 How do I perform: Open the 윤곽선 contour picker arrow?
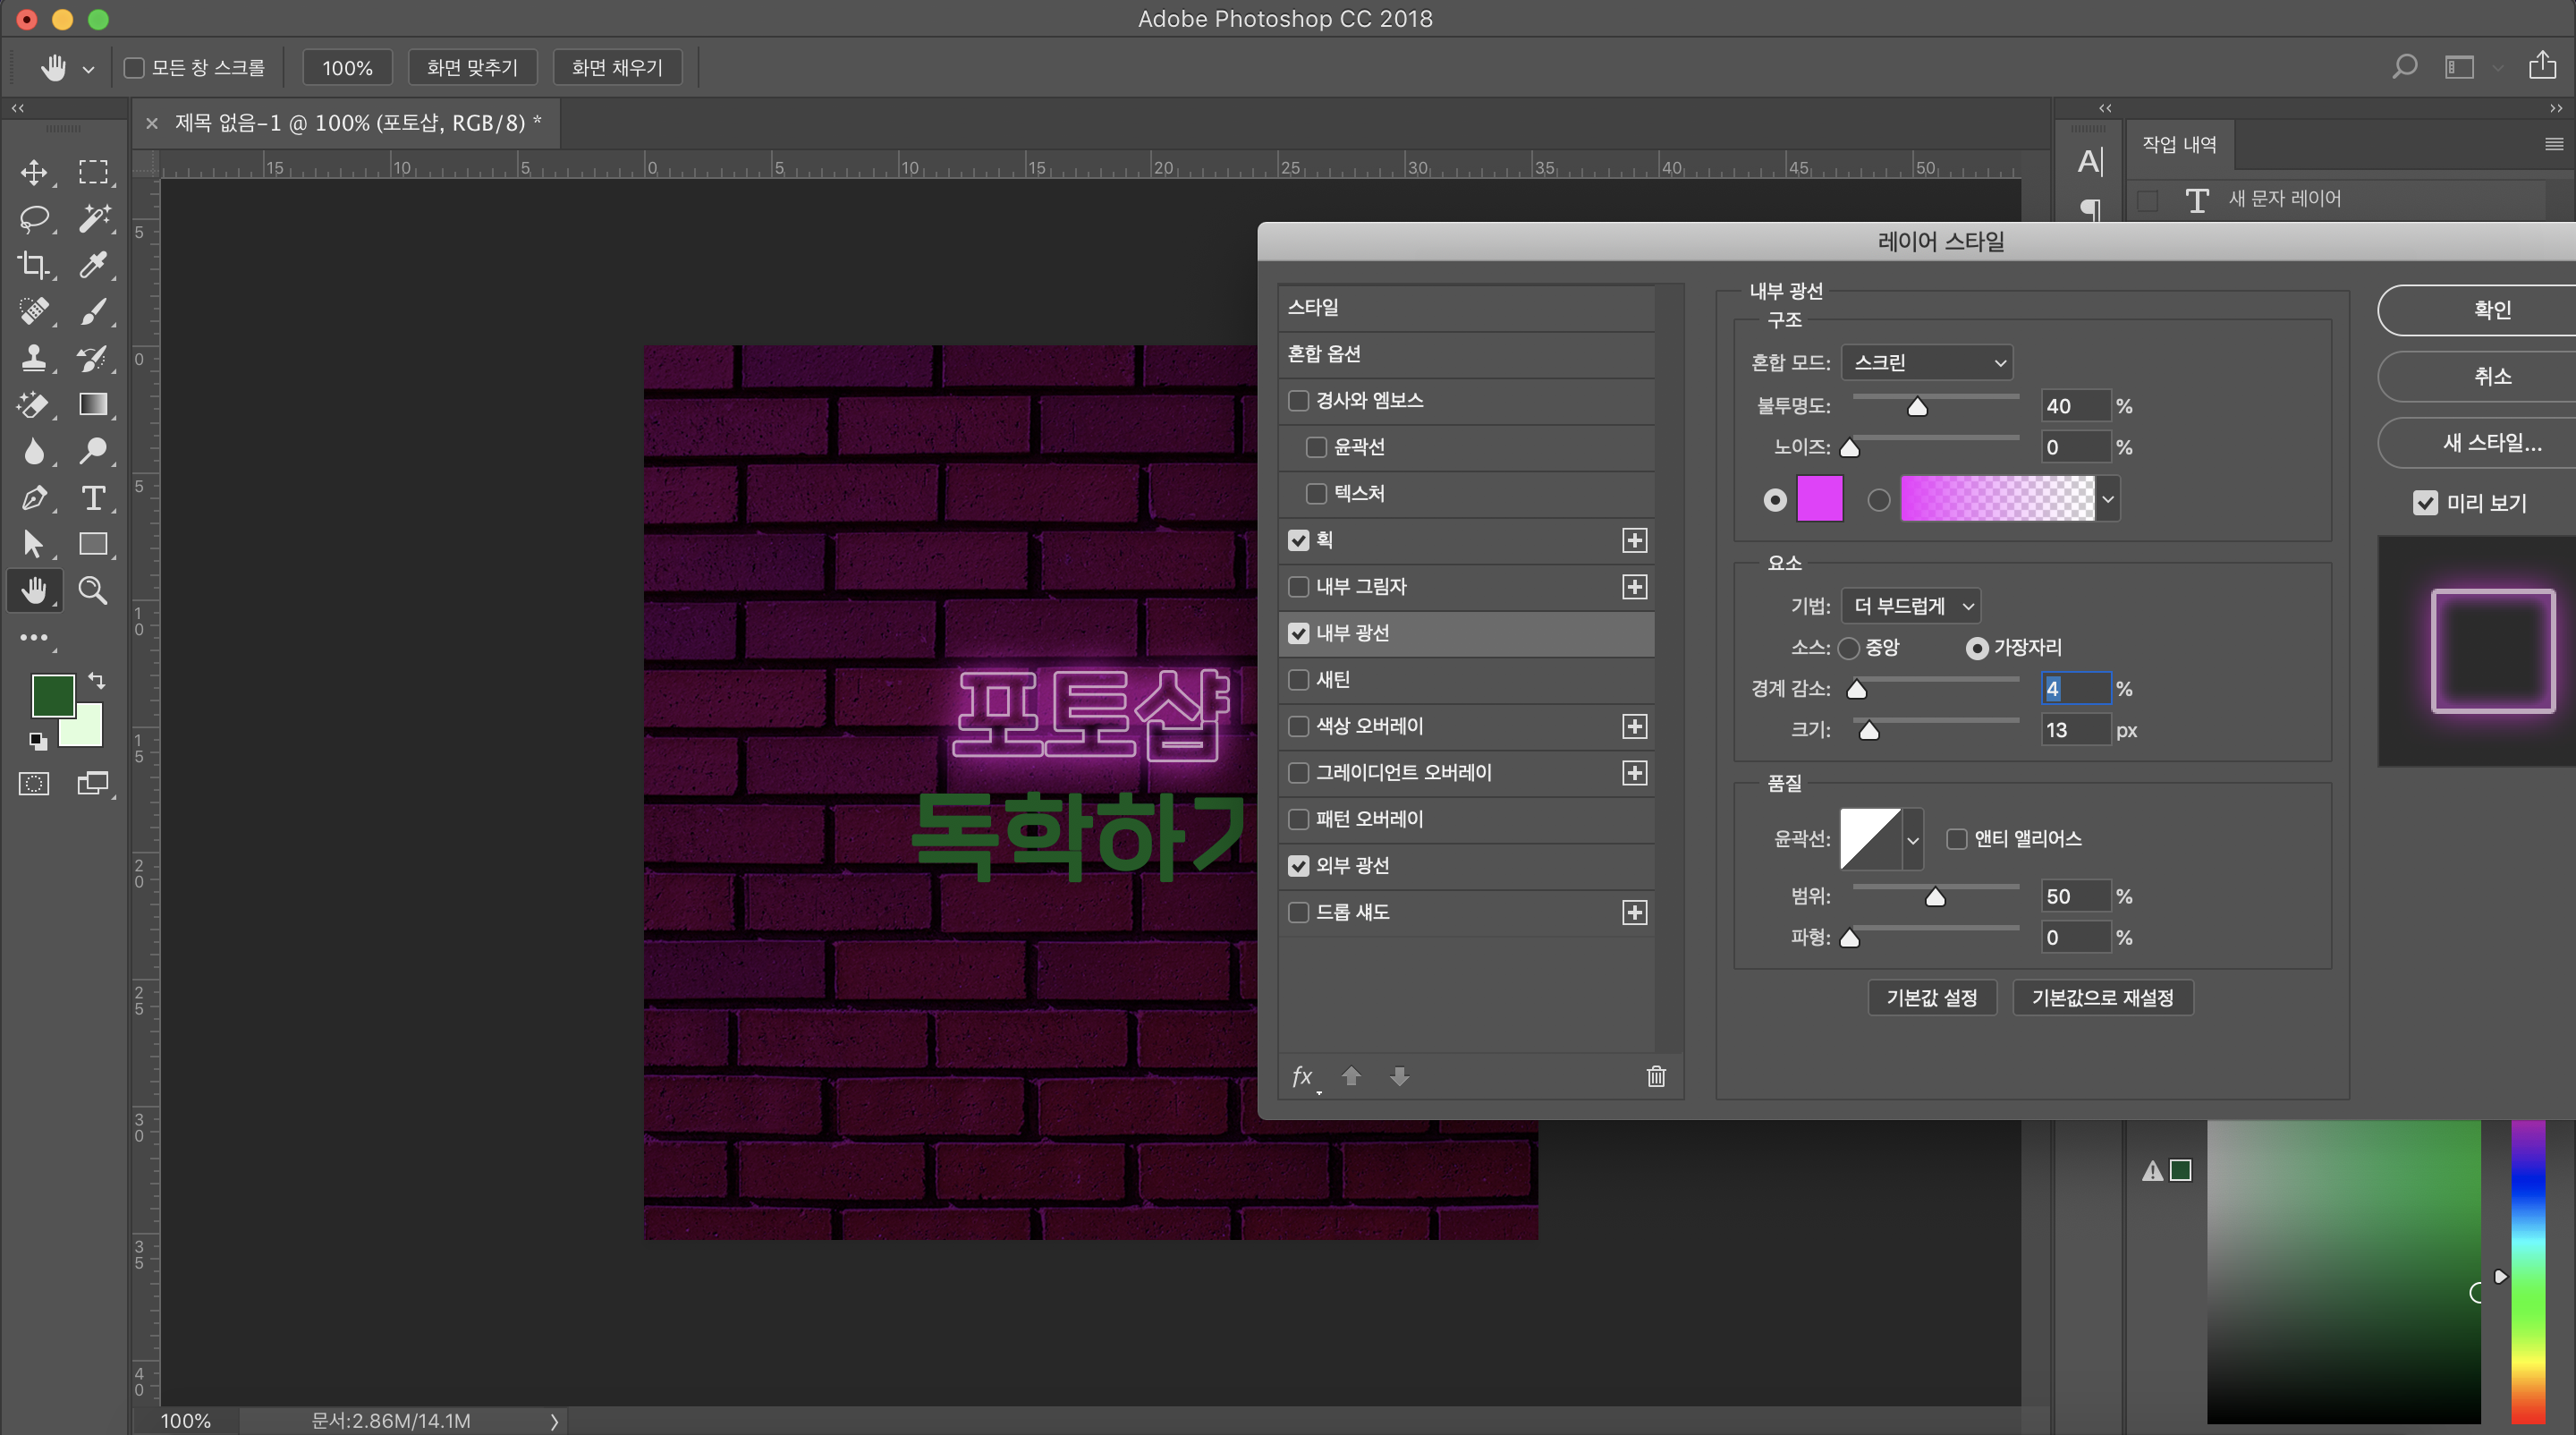(x=1912, y=839)
